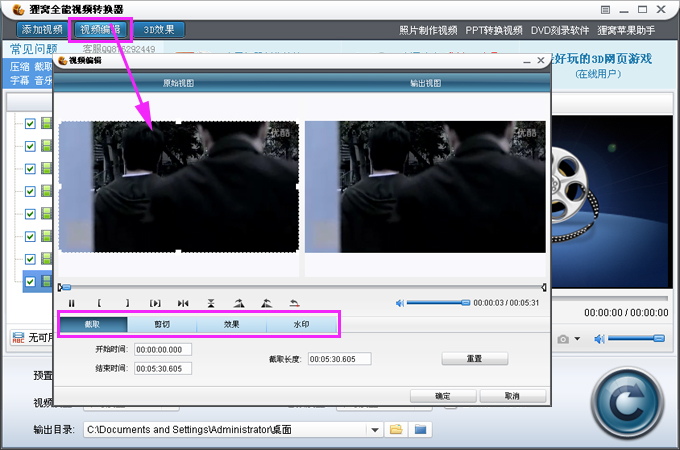
Task: Play the marked segment only
Action: click(155, 303)
